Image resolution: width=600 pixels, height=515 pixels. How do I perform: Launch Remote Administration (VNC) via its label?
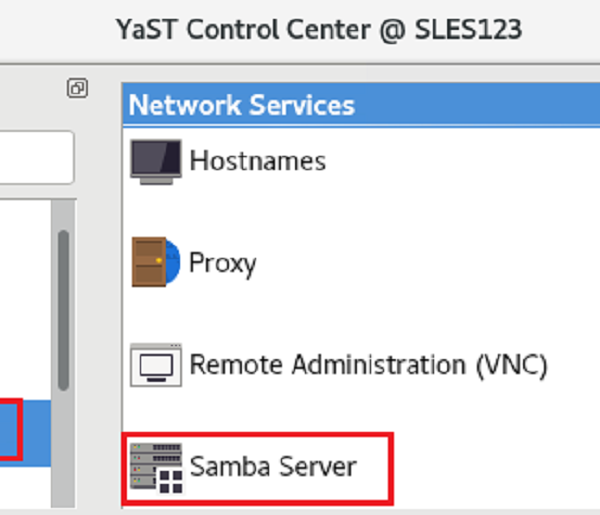[x=368, y=365]
